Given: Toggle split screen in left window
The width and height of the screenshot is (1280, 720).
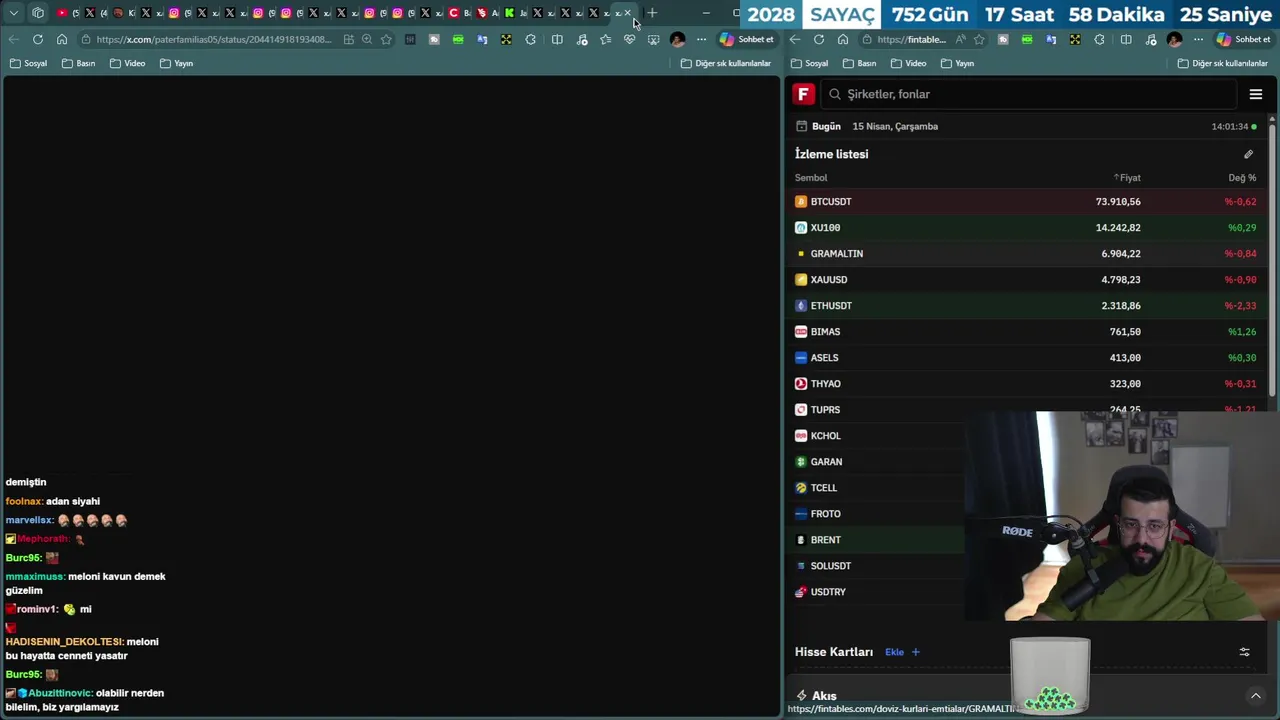Looking at the screenshot, I should (x=557, y=39).
